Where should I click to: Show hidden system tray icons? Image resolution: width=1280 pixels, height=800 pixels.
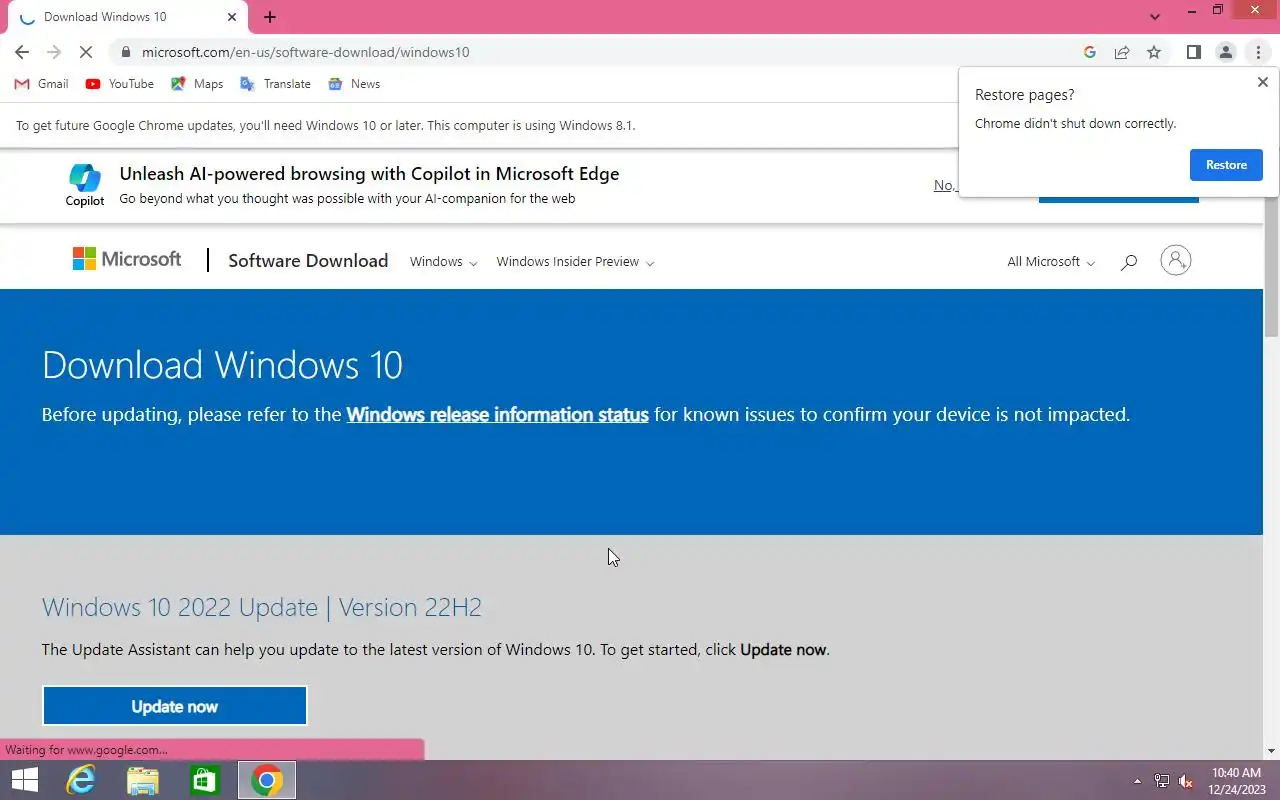point(1137,781)
